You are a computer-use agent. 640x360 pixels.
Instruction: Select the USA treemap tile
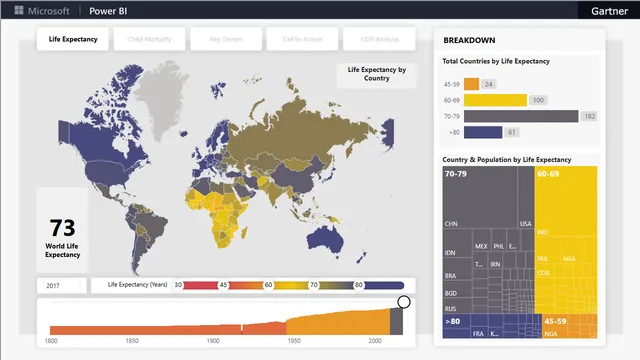click(x=526, y=198)
